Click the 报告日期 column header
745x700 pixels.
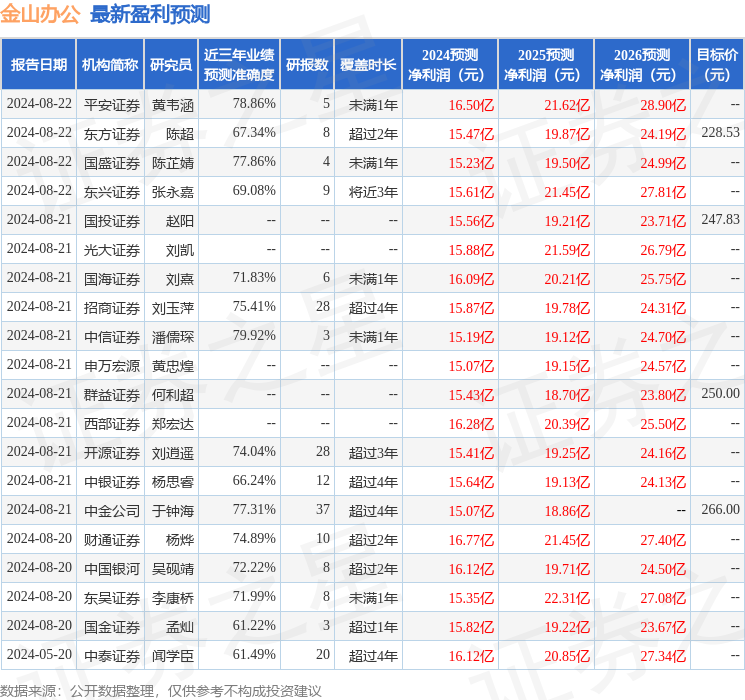[38, 65]
